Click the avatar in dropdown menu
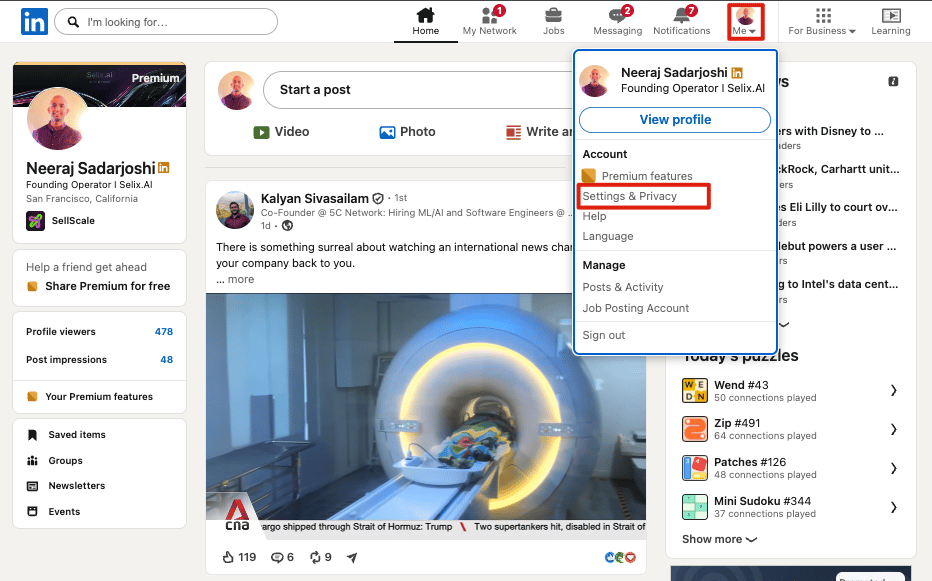This screenshot has height=581, width=932. pyautogui.click(x=595, y=80)
